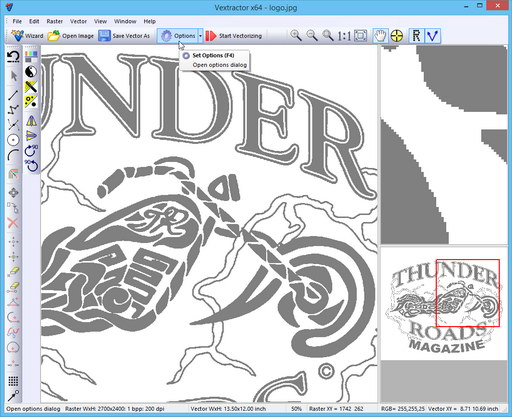Select the arrow pointer tool
The height and width of the screenshot is (417, 512).
point(13,76)
